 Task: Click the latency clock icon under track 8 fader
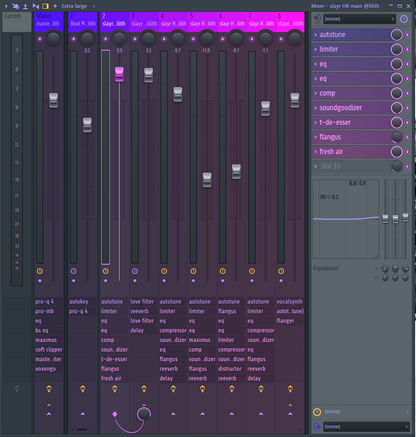click(281, 271)
